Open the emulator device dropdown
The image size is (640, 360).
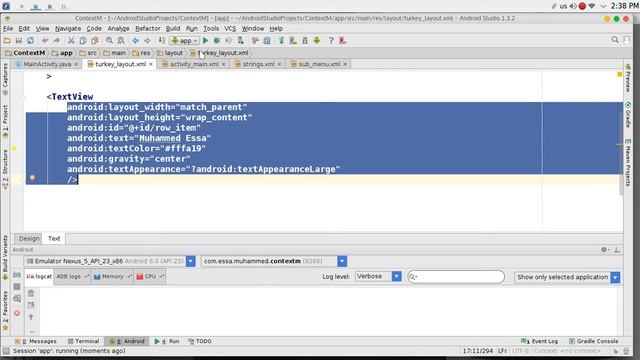191,261
